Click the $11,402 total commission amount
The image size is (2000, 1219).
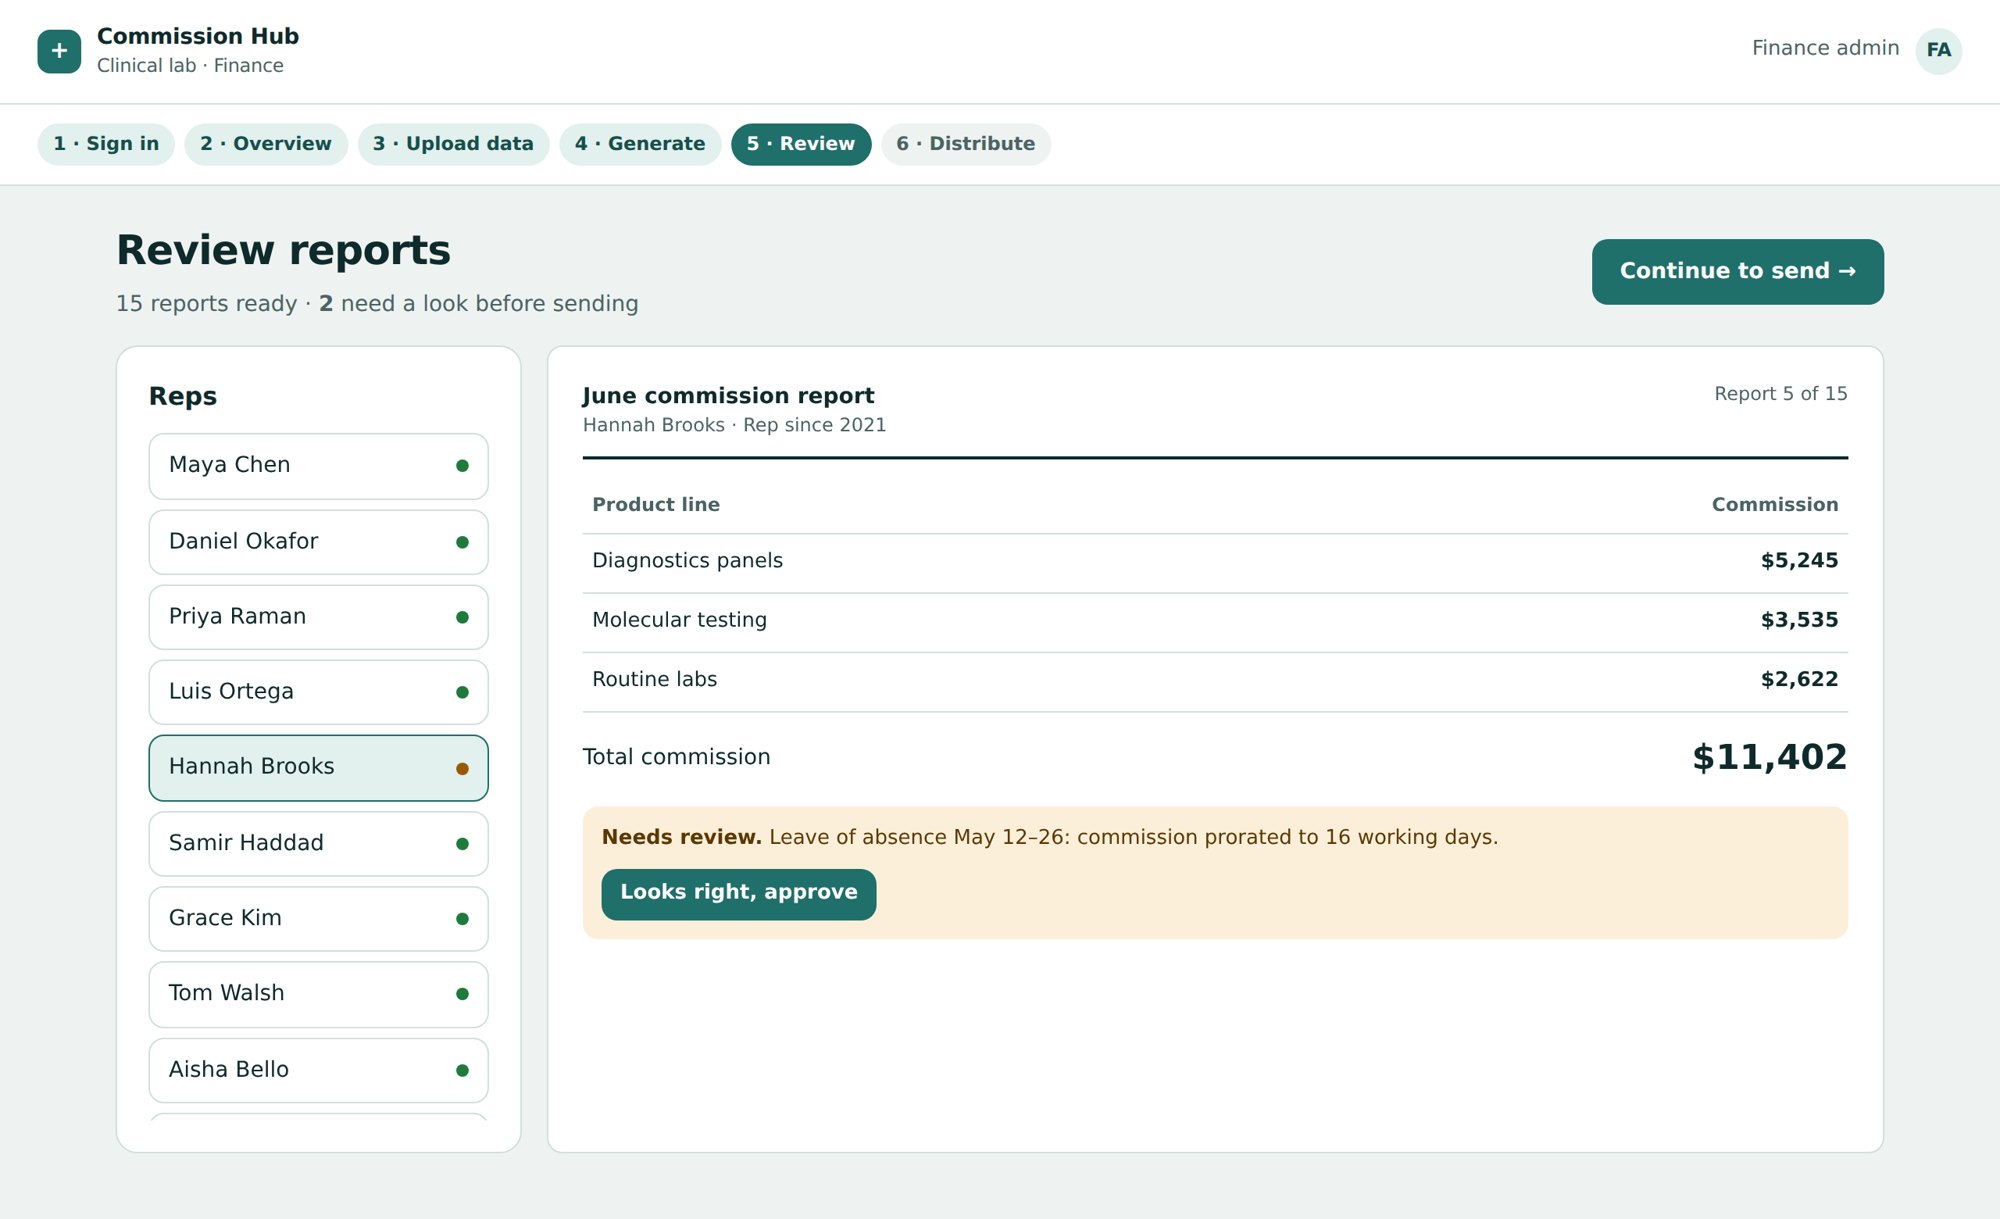tap(1769, 757)
